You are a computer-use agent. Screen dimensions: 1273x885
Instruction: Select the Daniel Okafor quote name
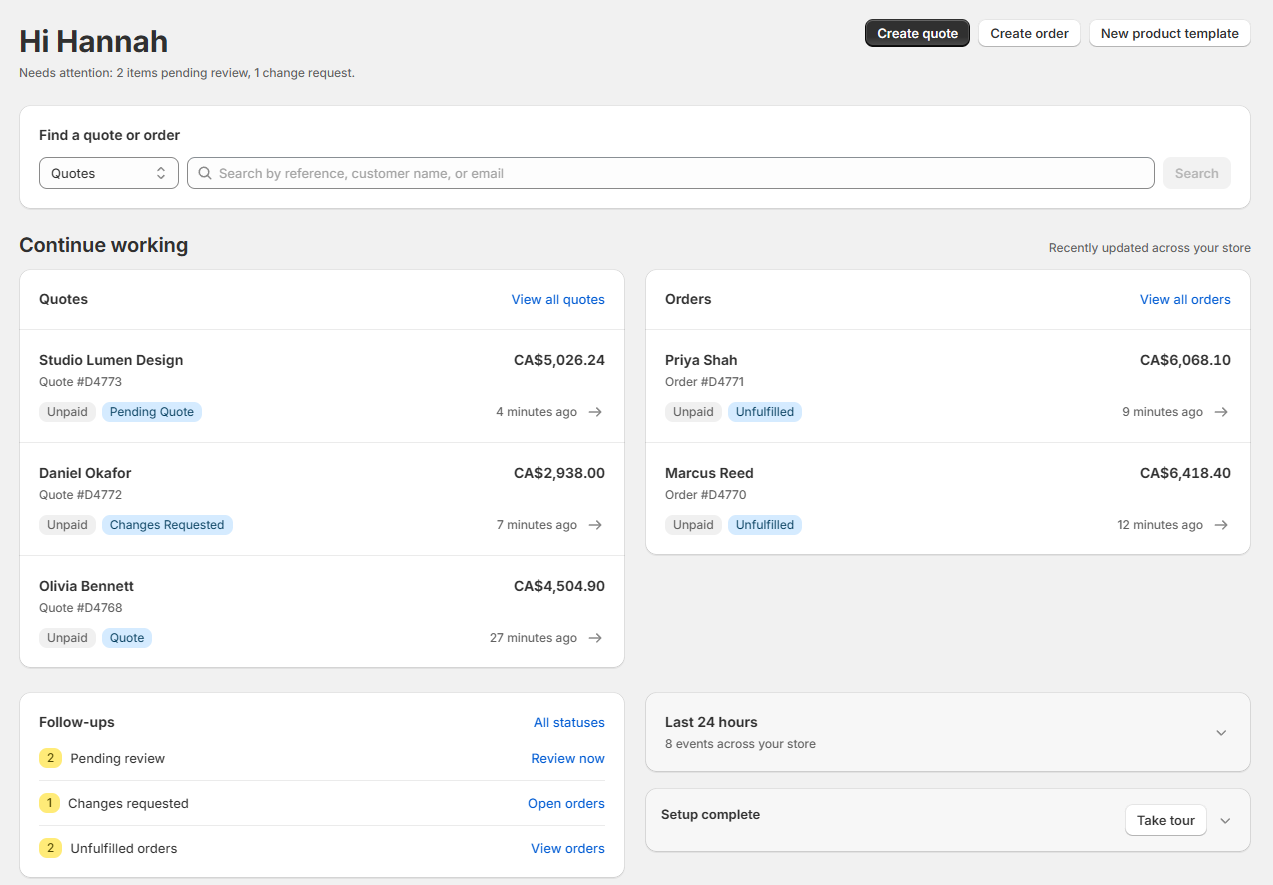pyautogui.click(x=85, y=473)
